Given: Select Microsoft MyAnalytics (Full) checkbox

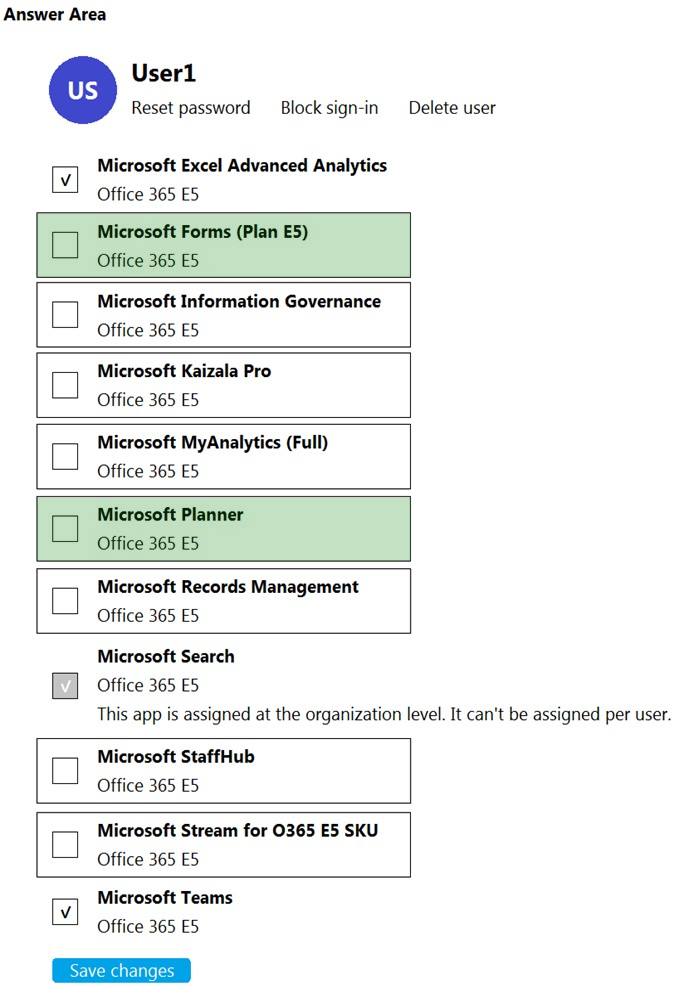Looking at the screenshot, I should pos(65,456).
